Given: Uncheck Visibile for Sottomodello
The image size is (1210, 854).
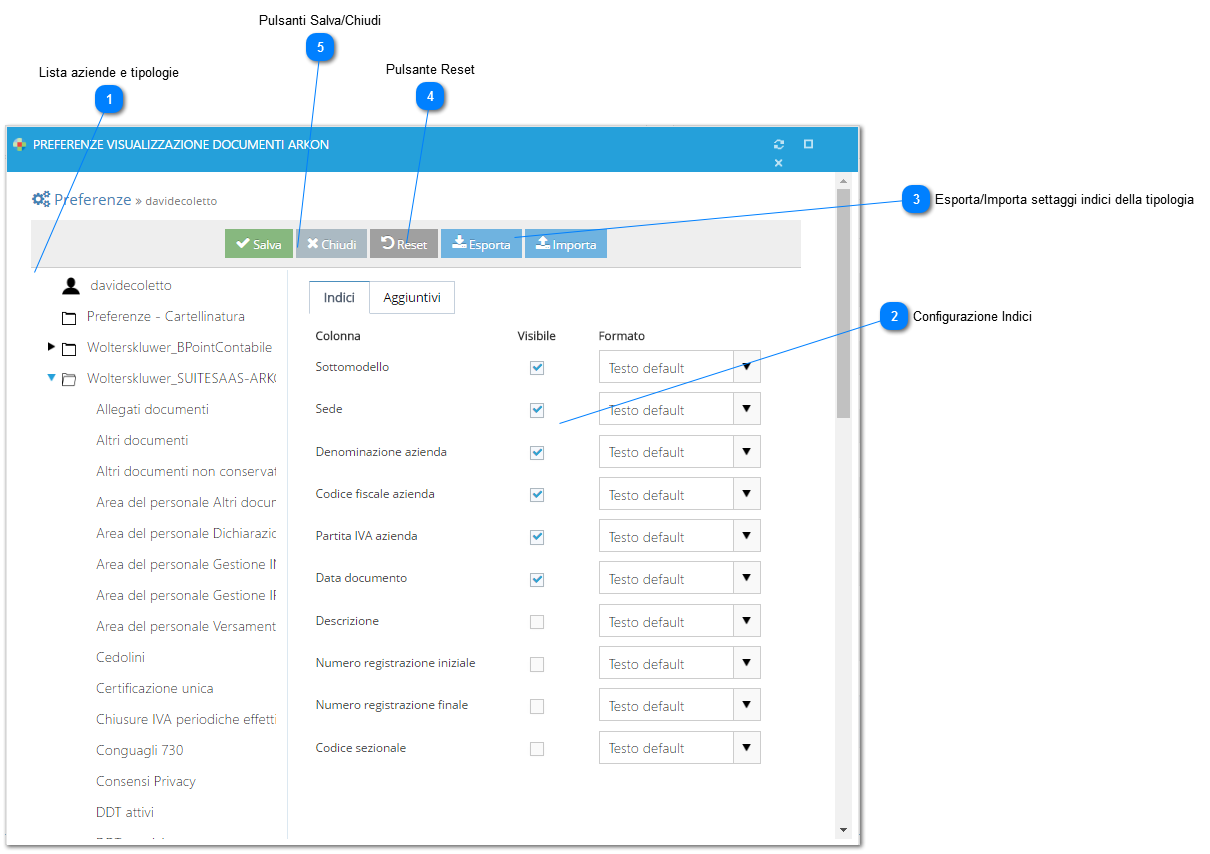Looking at the screenshot, I should click(x=537, y=368).
